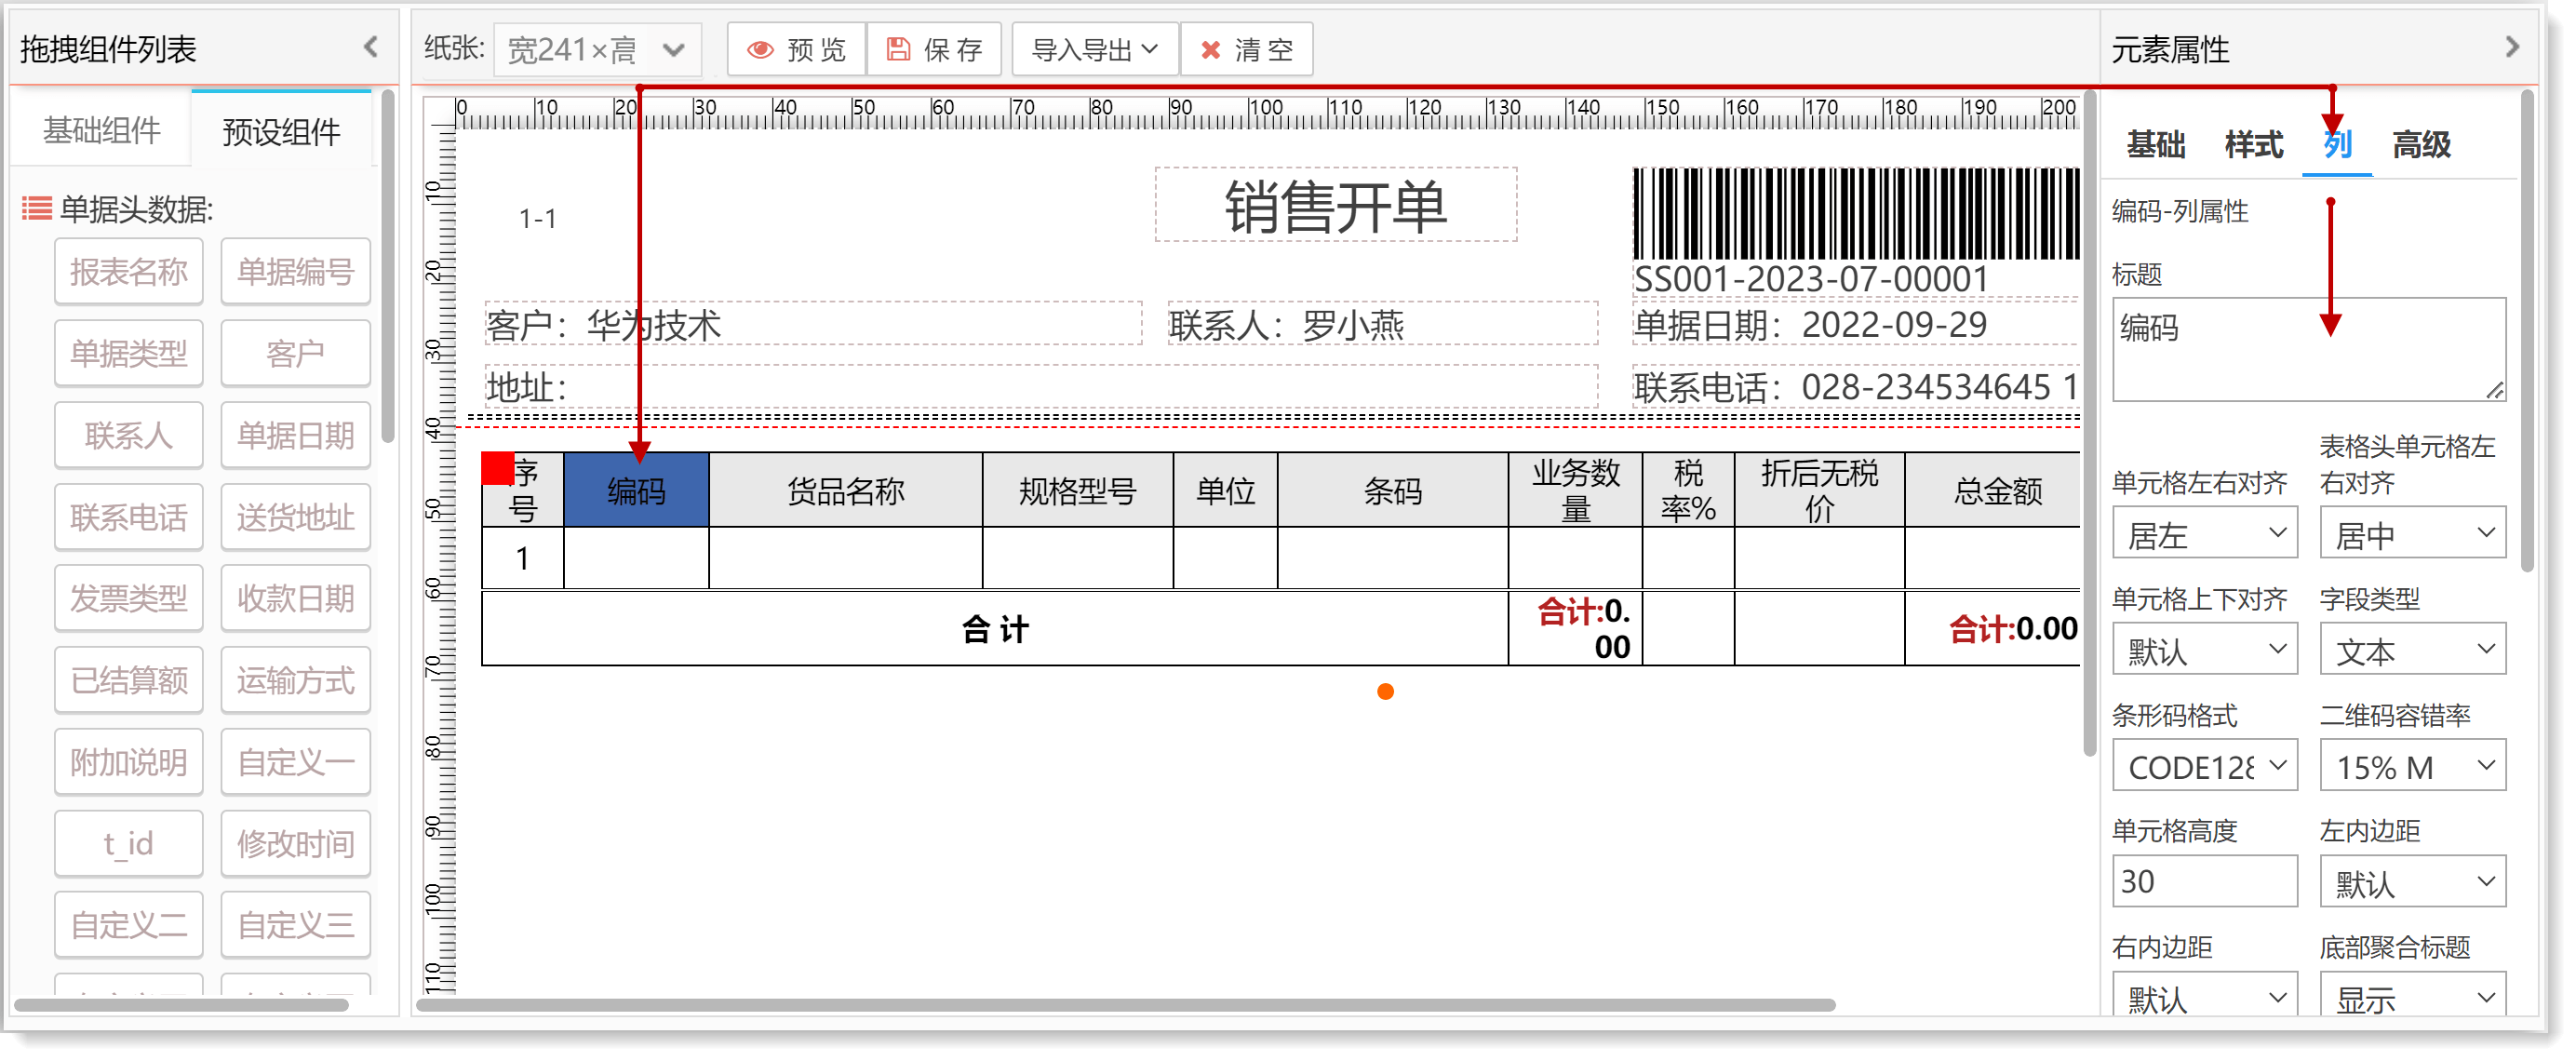
Task: Switch to the 样式 properties tab
Action: (2253, 145)
